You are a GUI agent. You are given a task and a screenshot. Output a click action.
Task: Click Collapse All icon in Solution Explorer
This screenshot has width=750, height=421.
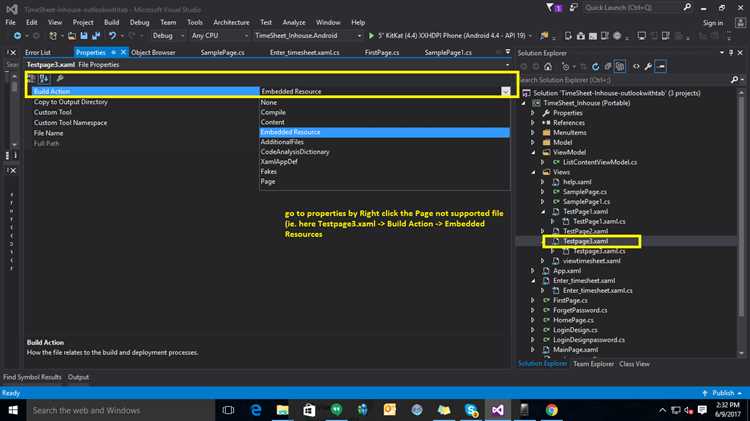607,66
